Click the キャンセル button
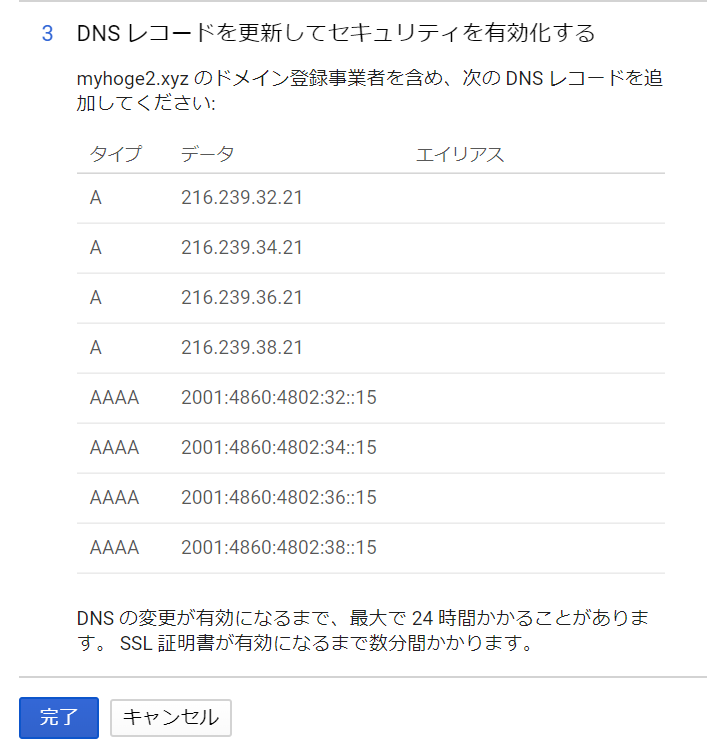707x752 pixels. 170,717
